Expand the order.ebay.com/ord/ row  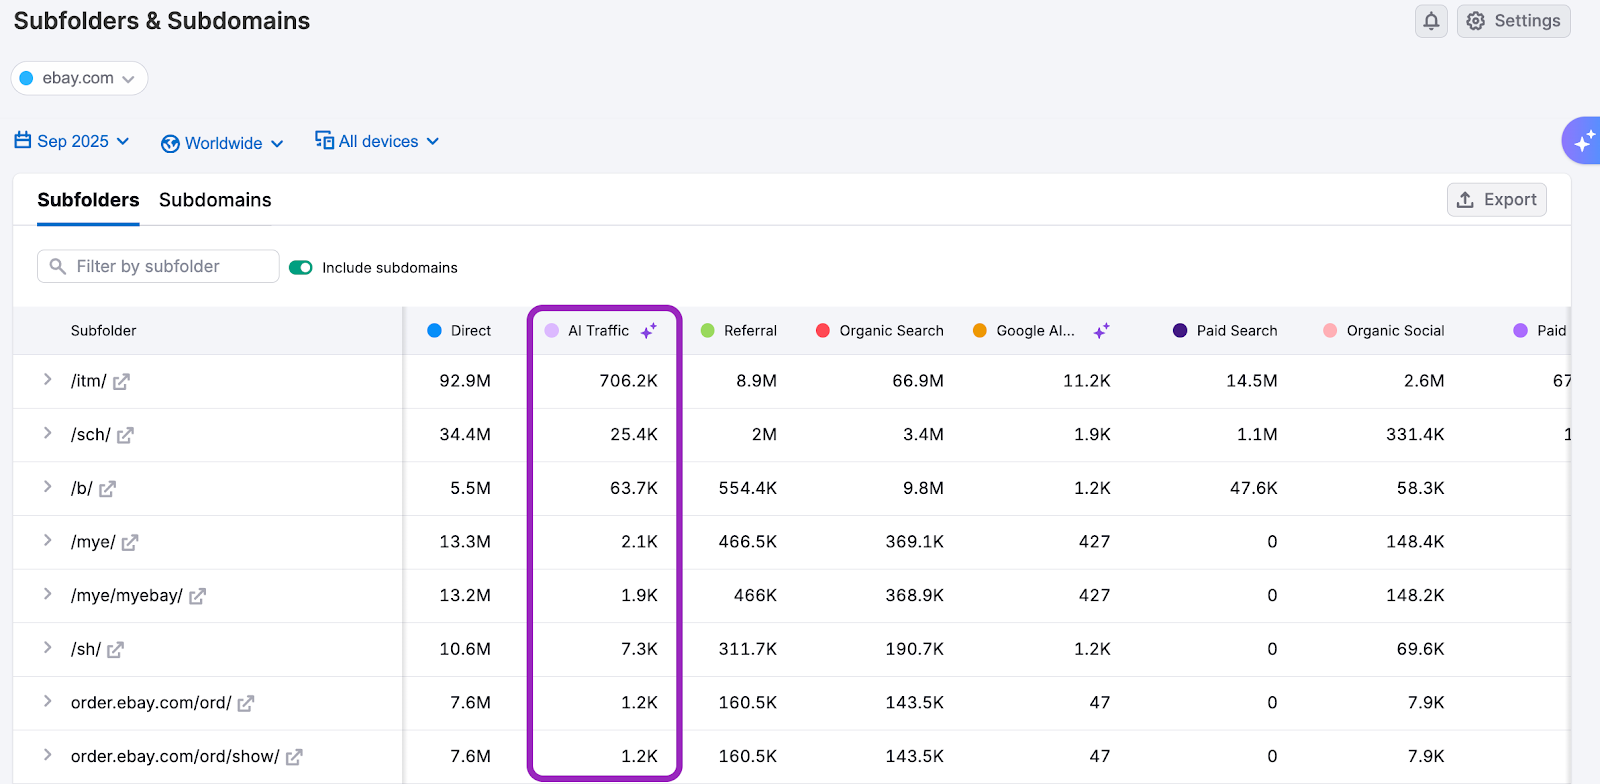[47, 702]
